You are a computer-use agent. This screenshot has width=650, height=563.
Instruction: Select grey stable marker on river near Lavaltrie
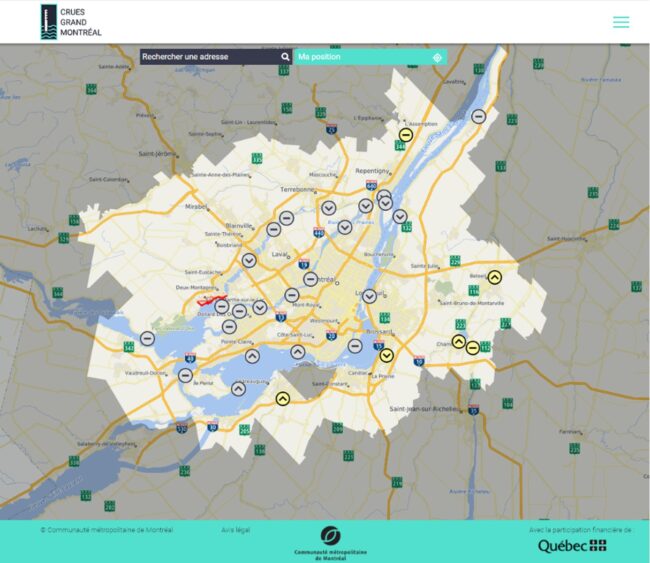479,116
